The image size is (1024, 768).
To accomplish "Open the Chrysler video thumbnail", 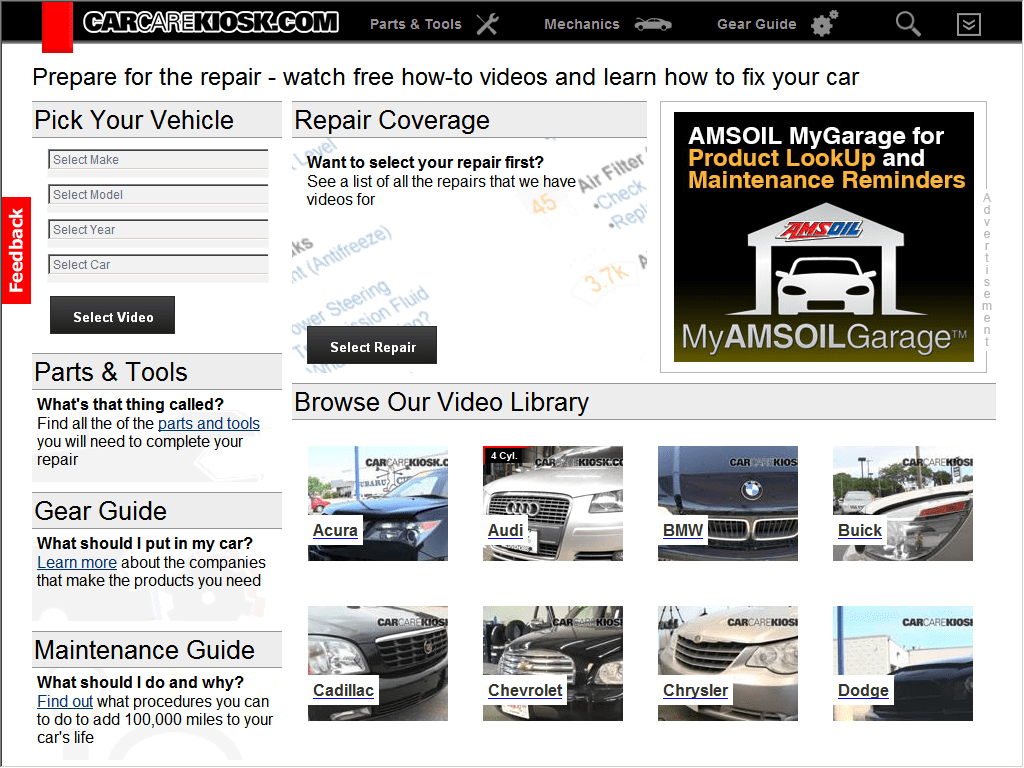I will click(728, 664).
